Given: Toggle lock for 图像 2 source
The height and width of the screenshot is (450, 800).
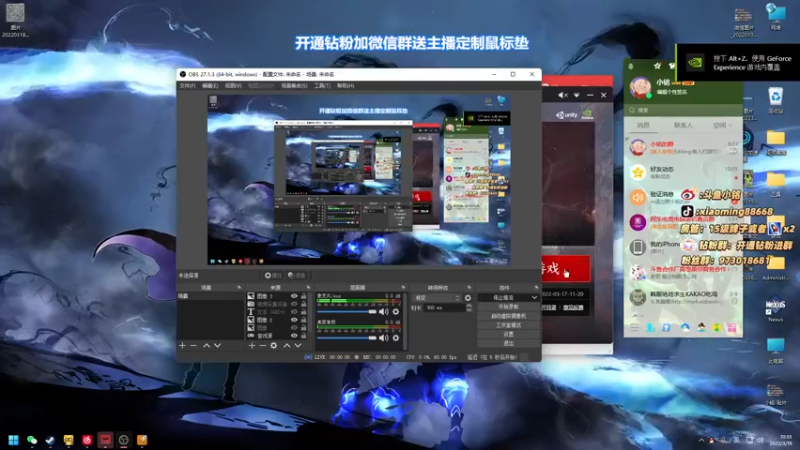Looking at the screenshot, I should (x=304, y=320).
